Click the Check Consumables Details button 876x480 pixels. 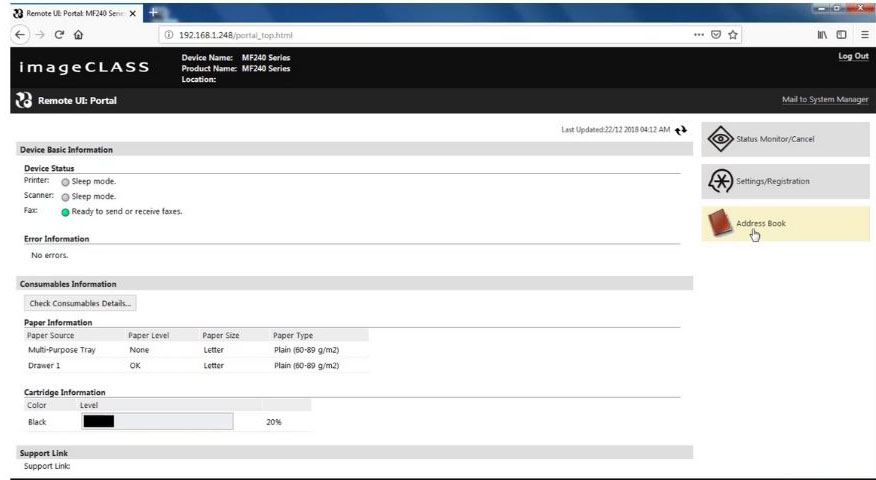[x=80, y=303]
